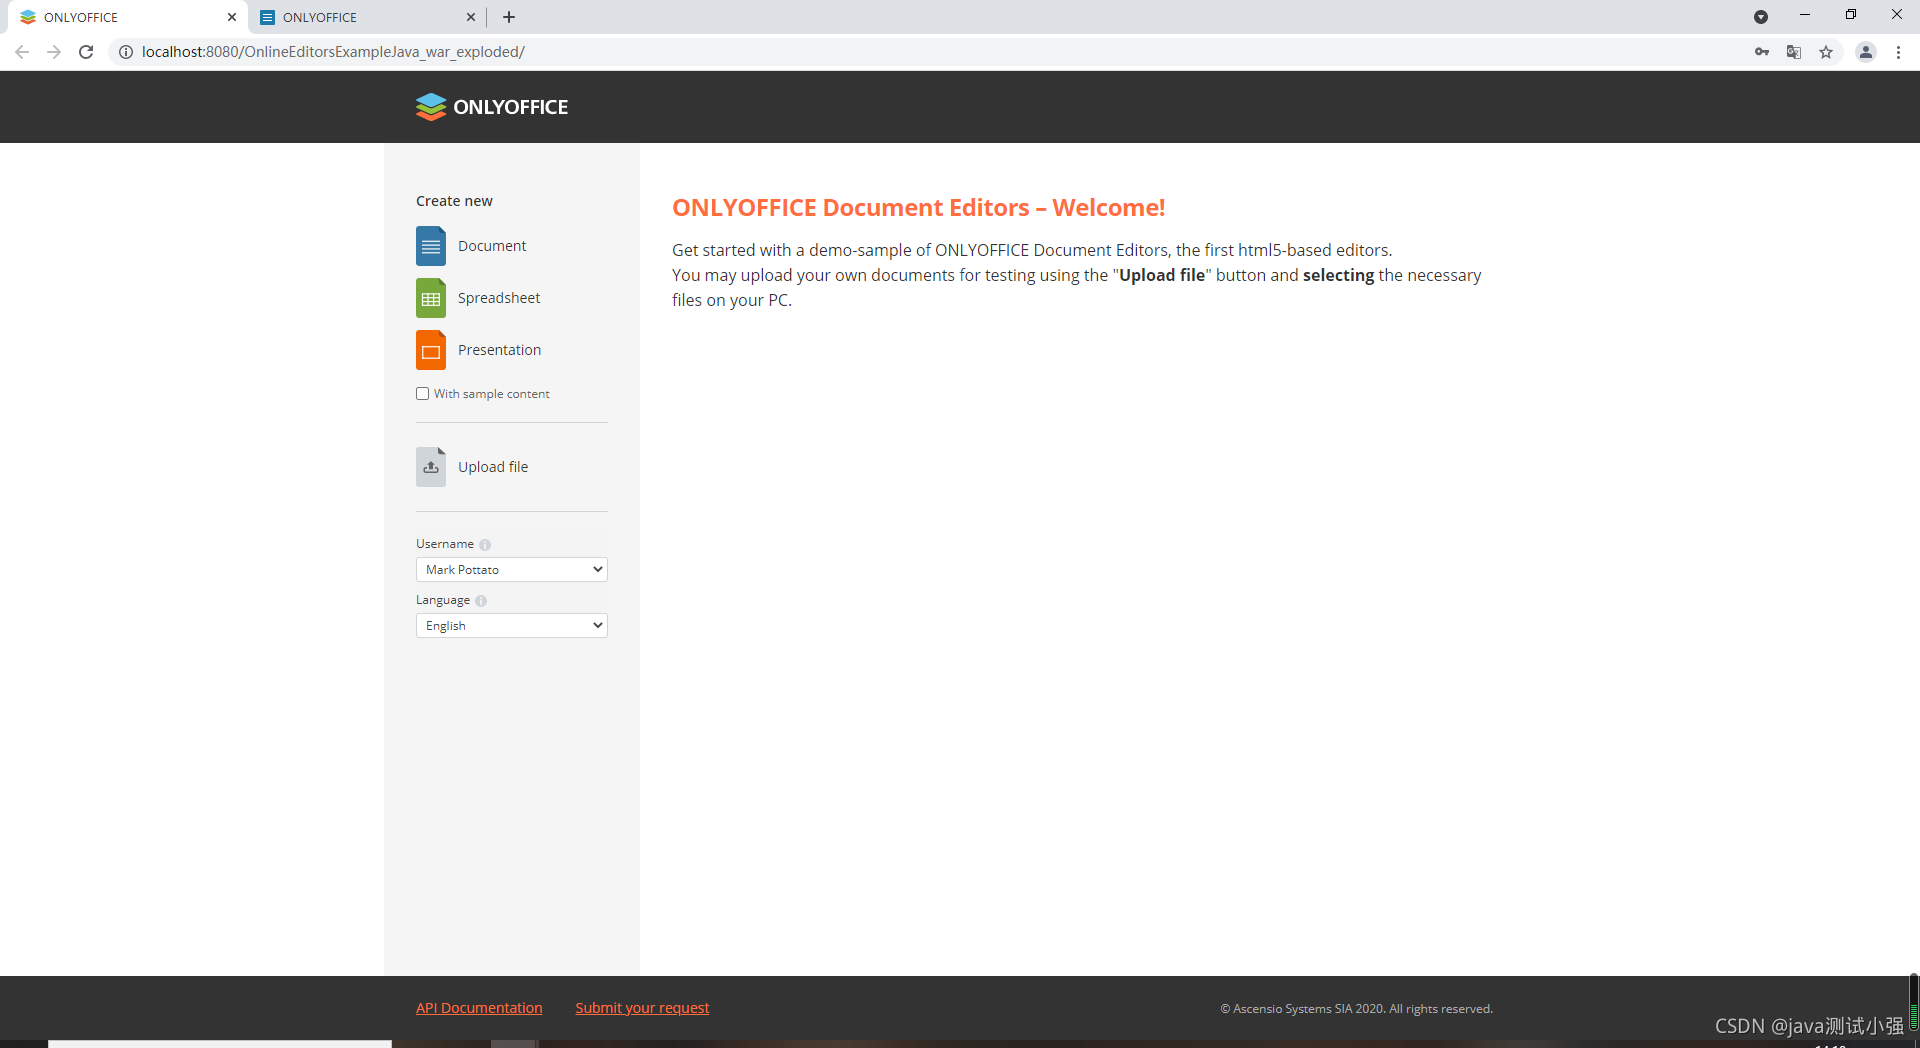Screen dimensions: 1920x1048
Task: Create a new Document
Action: click(x=492, y=246)
